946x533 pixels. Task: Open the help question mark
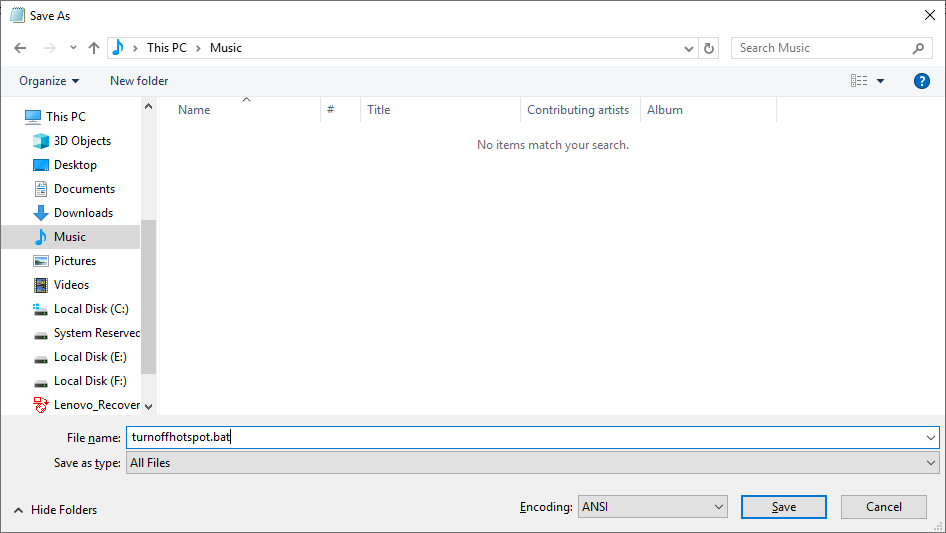point(921,81)
